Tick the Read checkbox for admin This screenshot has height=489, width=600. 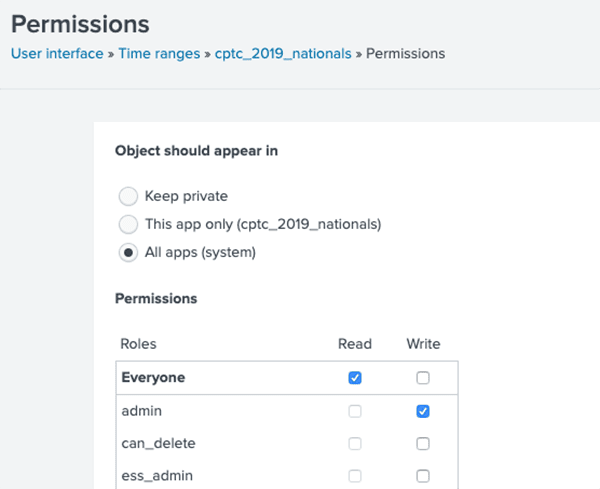click(355, 411)
